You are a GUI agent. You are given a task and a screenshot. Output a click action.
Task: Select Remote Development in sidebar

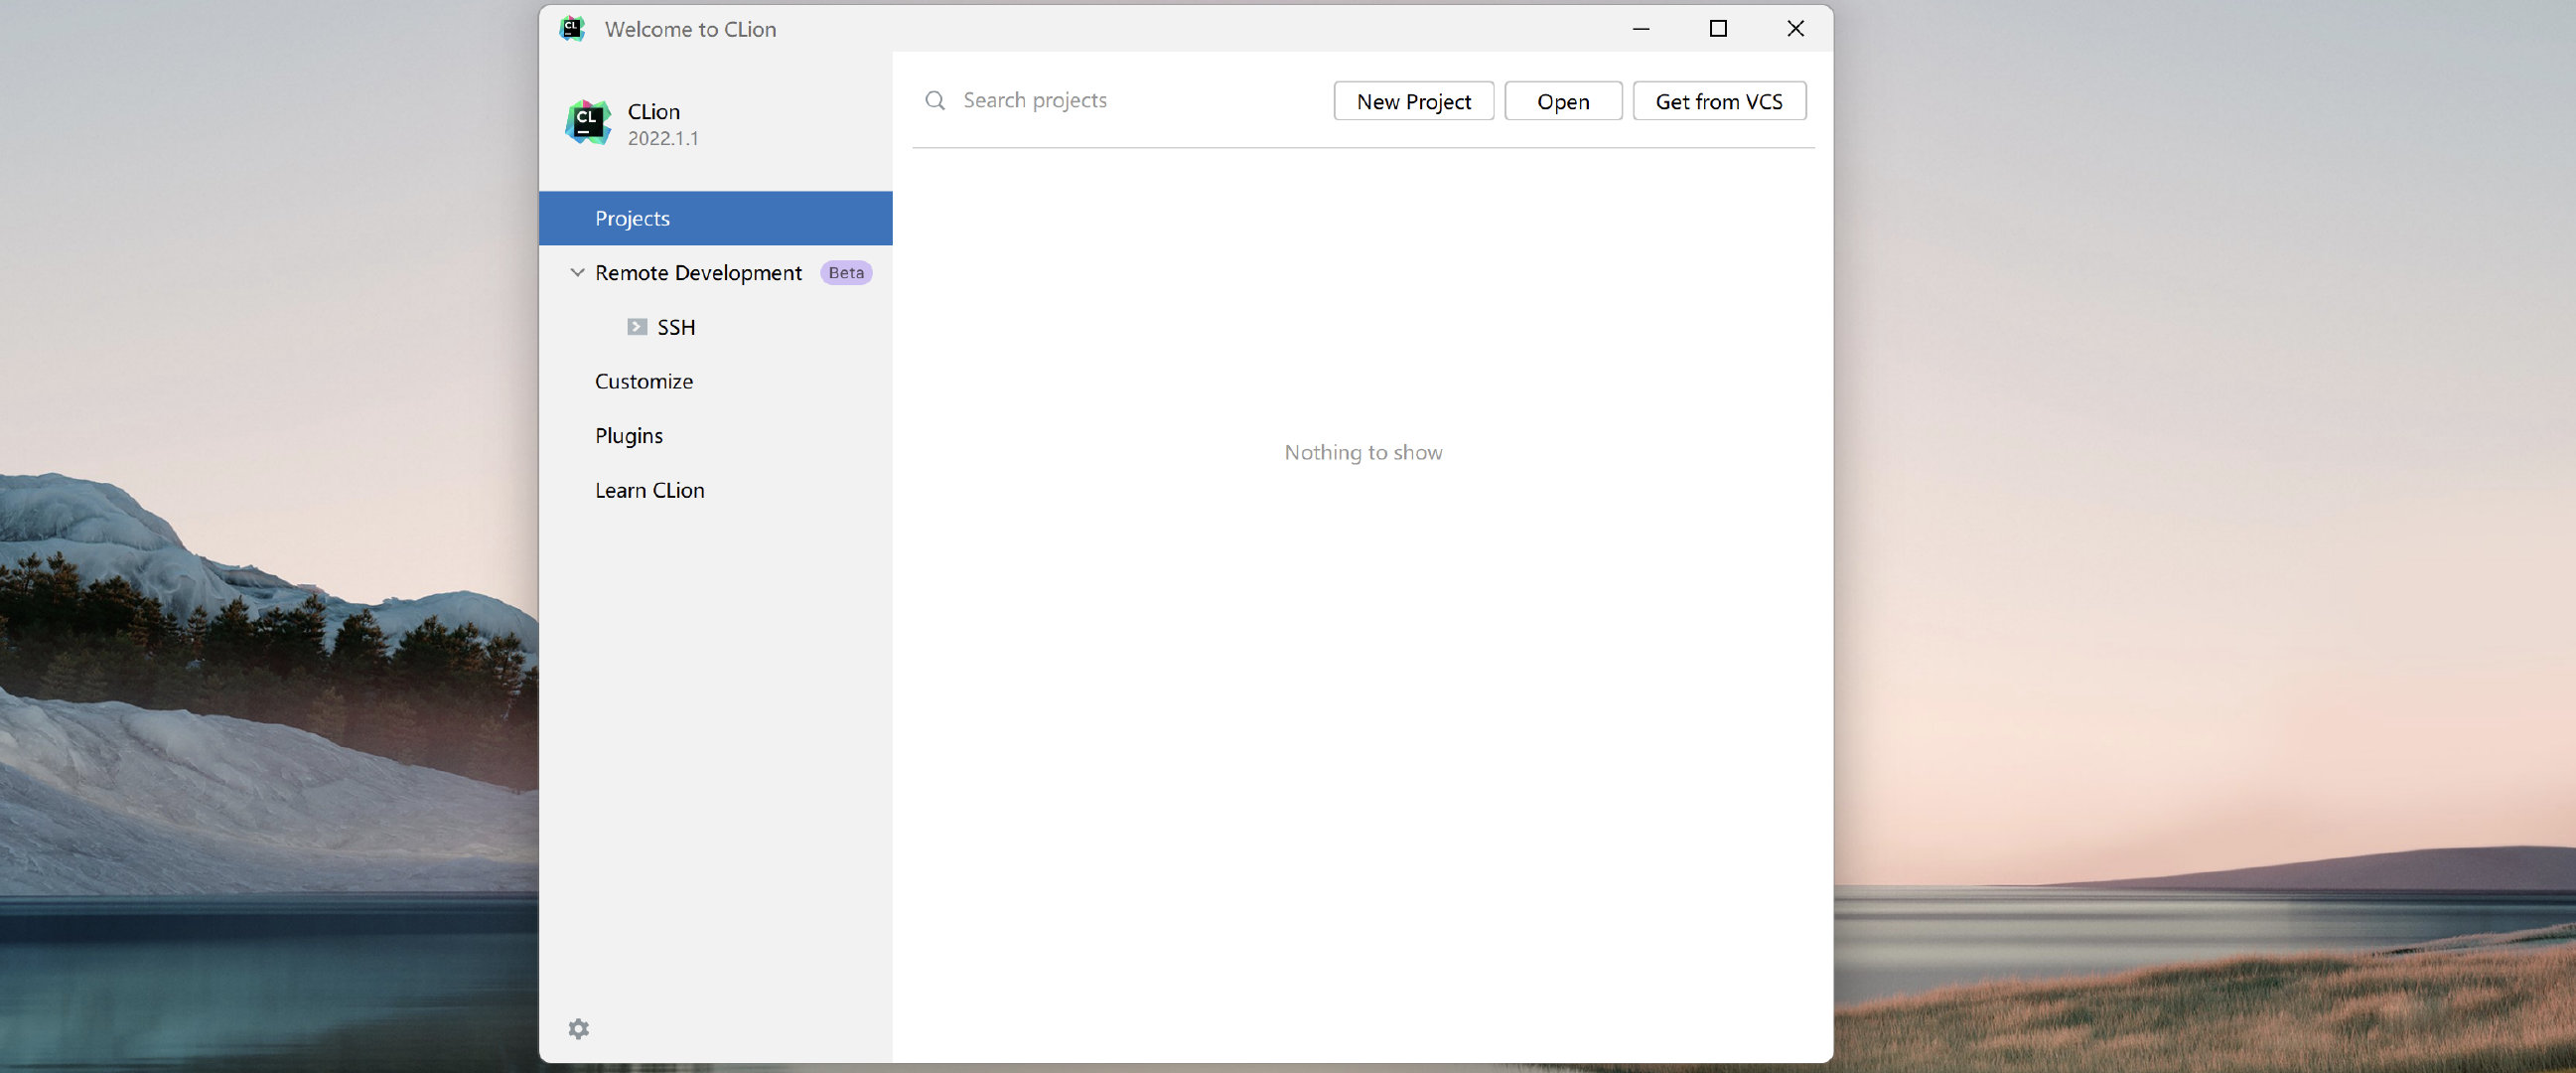click(698, 273)
